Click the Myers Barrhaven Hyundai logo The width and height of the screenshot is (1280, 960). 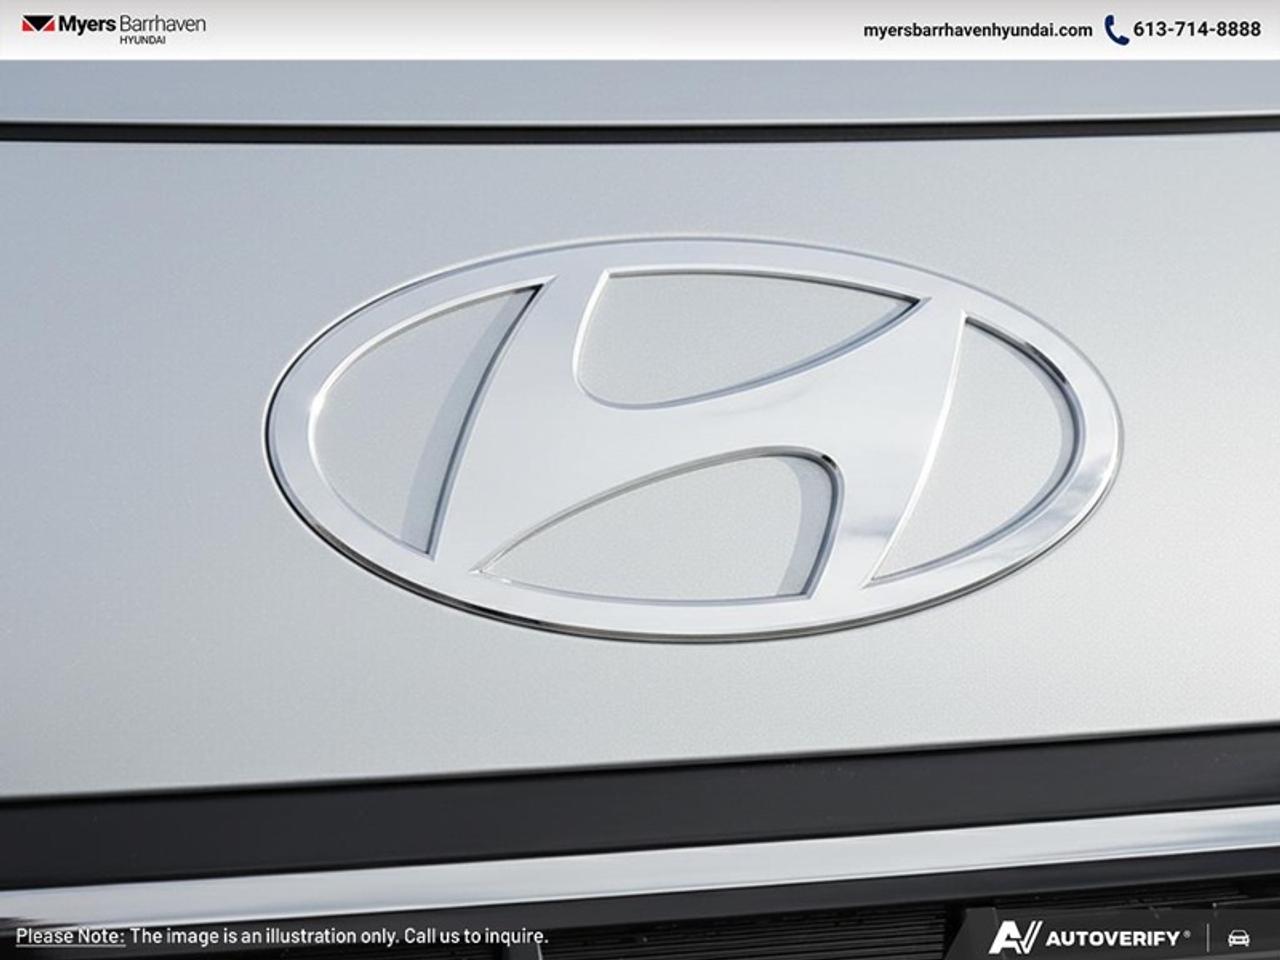point(113,27)
